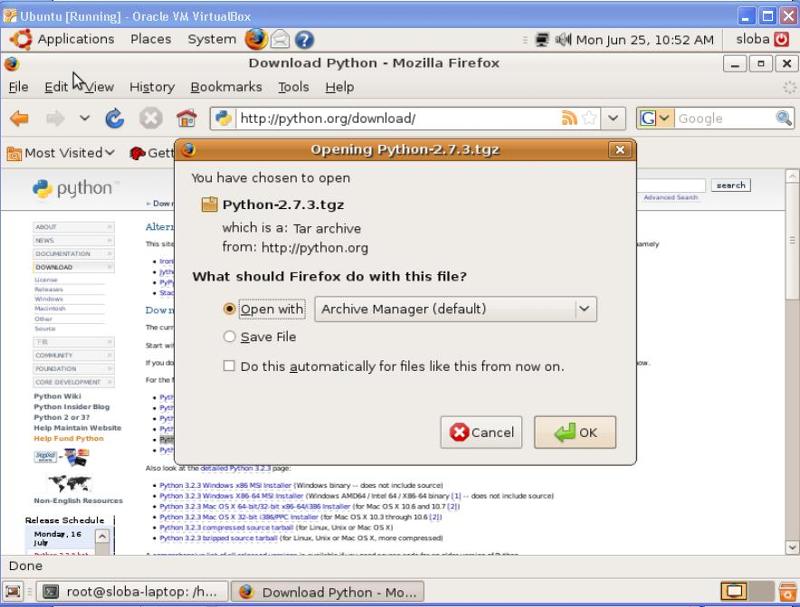Image resolution: width=800 pixels, height=607 pixels.
Task: Bookmark page with the star icon
Action: click(589, 118)
